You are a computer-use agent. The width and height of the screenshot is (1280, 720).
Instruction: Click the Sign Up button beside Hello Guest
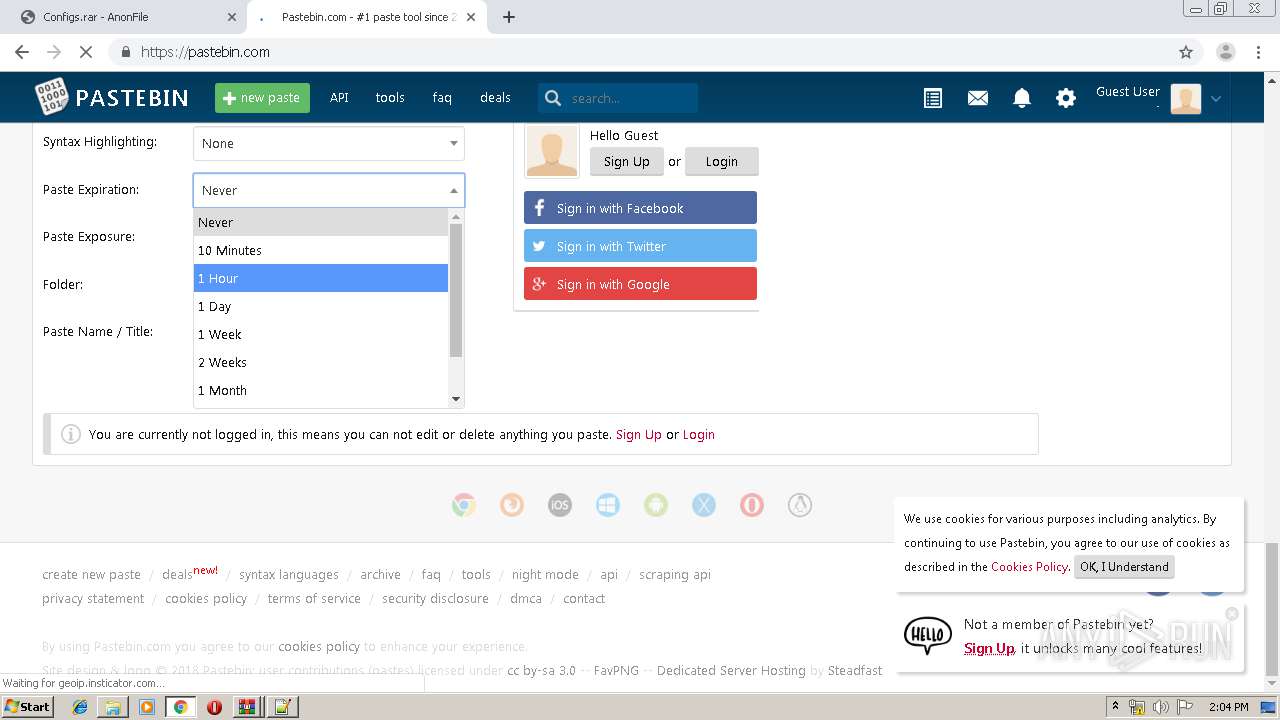(627, 161)
